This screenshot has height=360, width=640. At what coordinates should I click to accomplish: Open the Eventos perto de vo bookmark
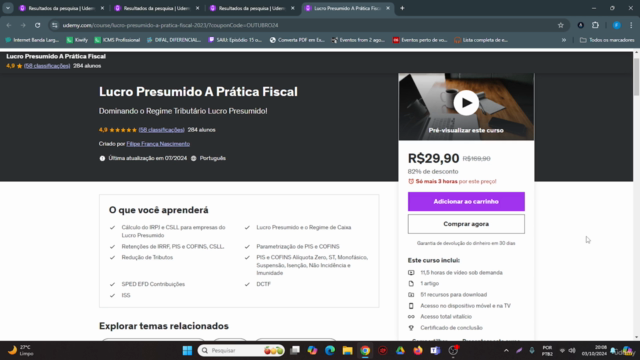point(420,40)
